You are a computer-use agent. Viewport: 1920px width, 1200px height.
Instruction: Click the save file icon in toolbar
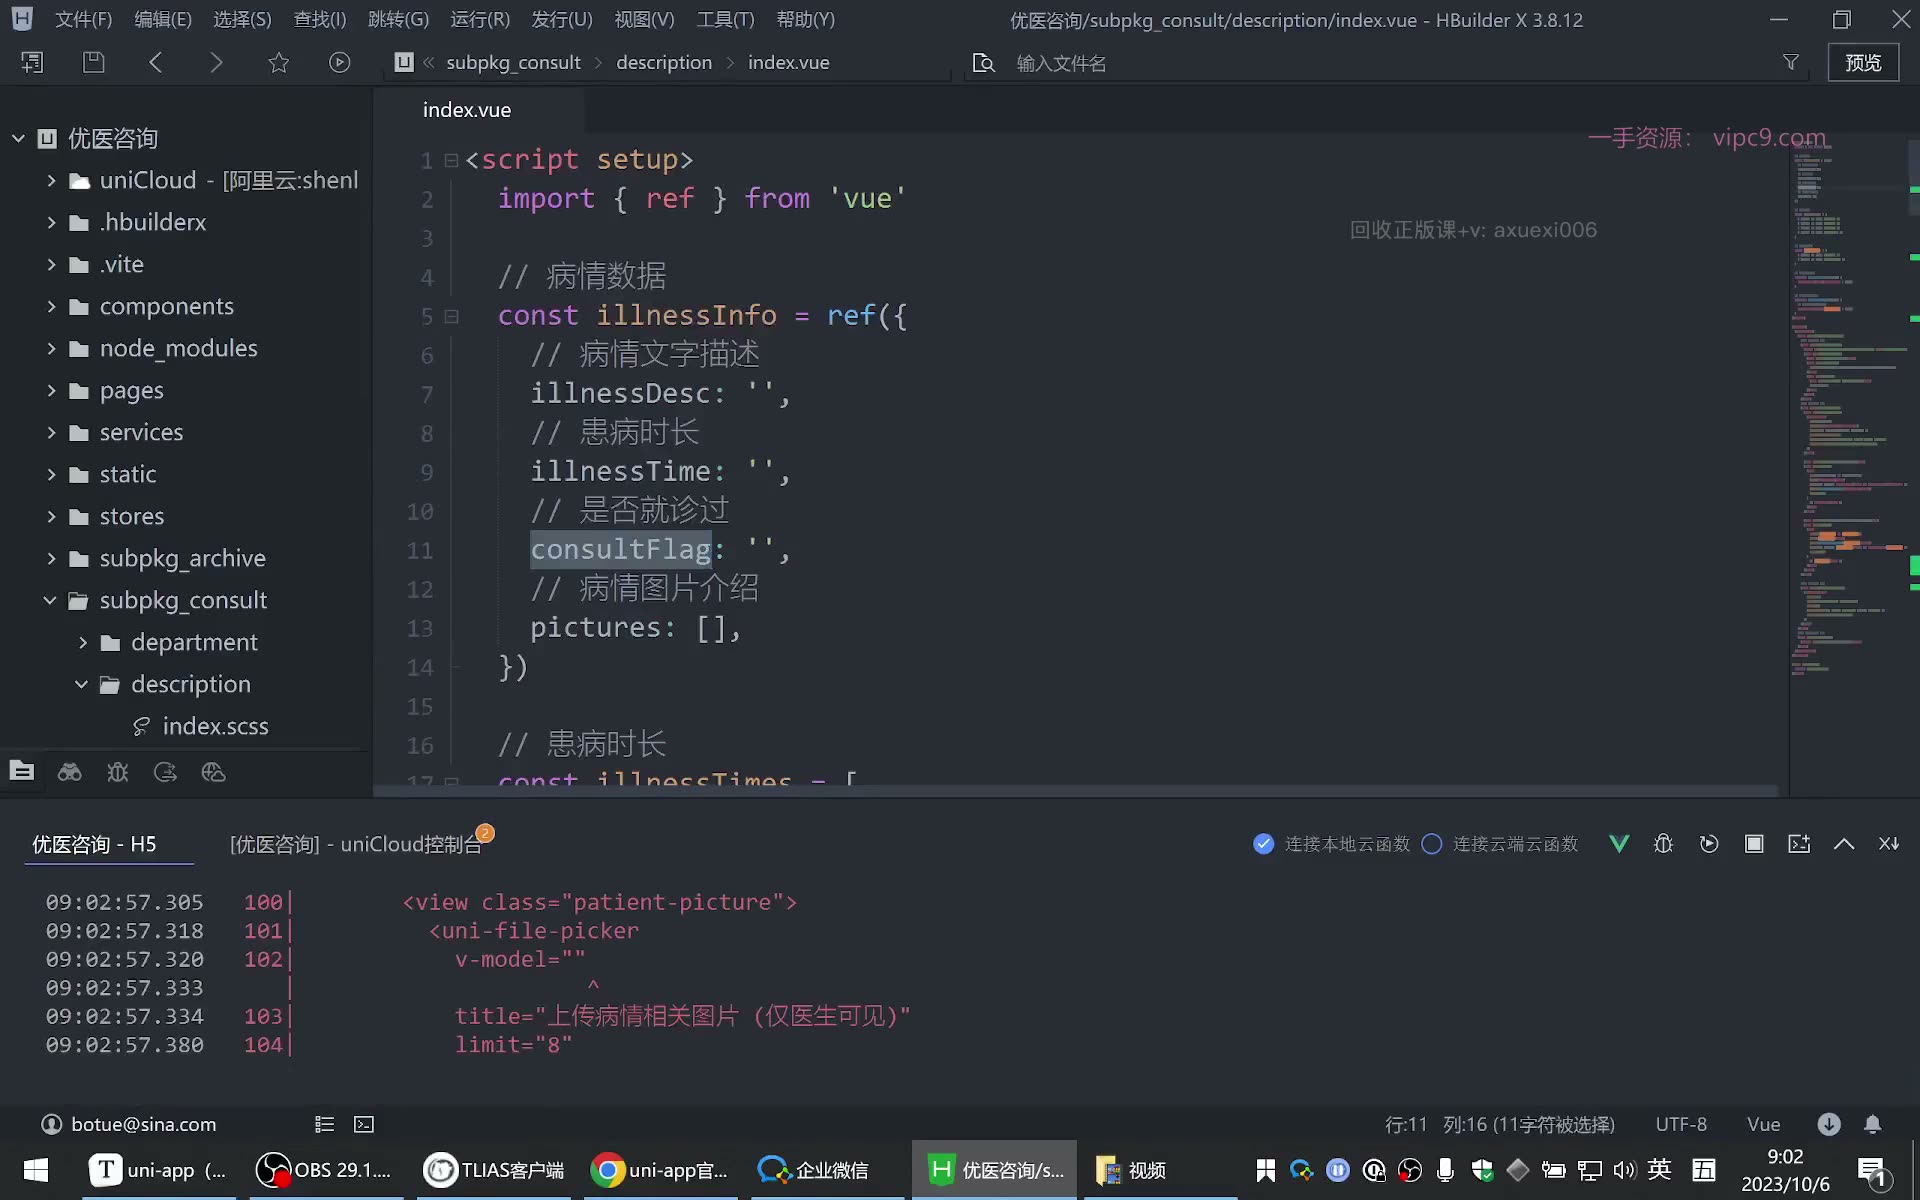pyautogui.click(x=93, y=62)
